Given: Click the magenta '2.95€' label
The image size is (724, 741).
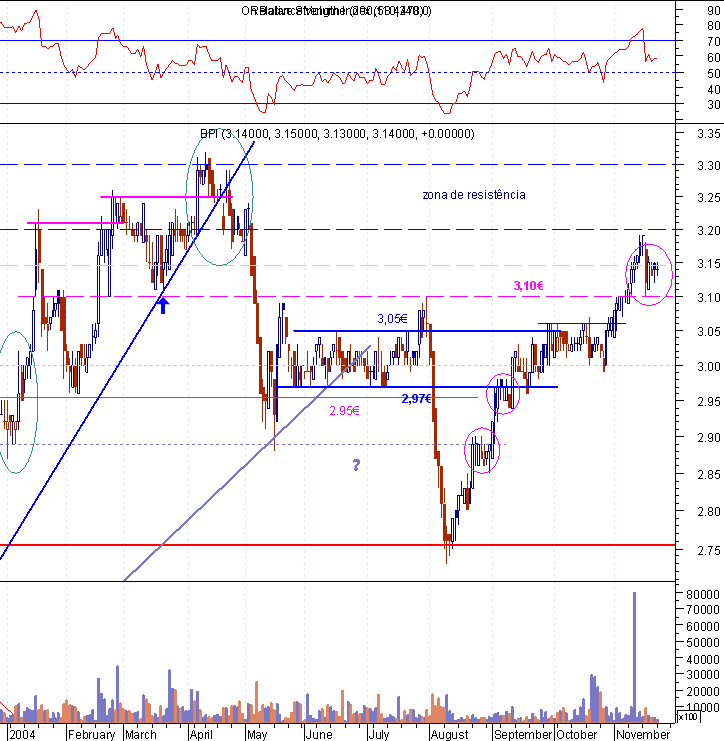Looking at the screenshot, I should [344, 411].
